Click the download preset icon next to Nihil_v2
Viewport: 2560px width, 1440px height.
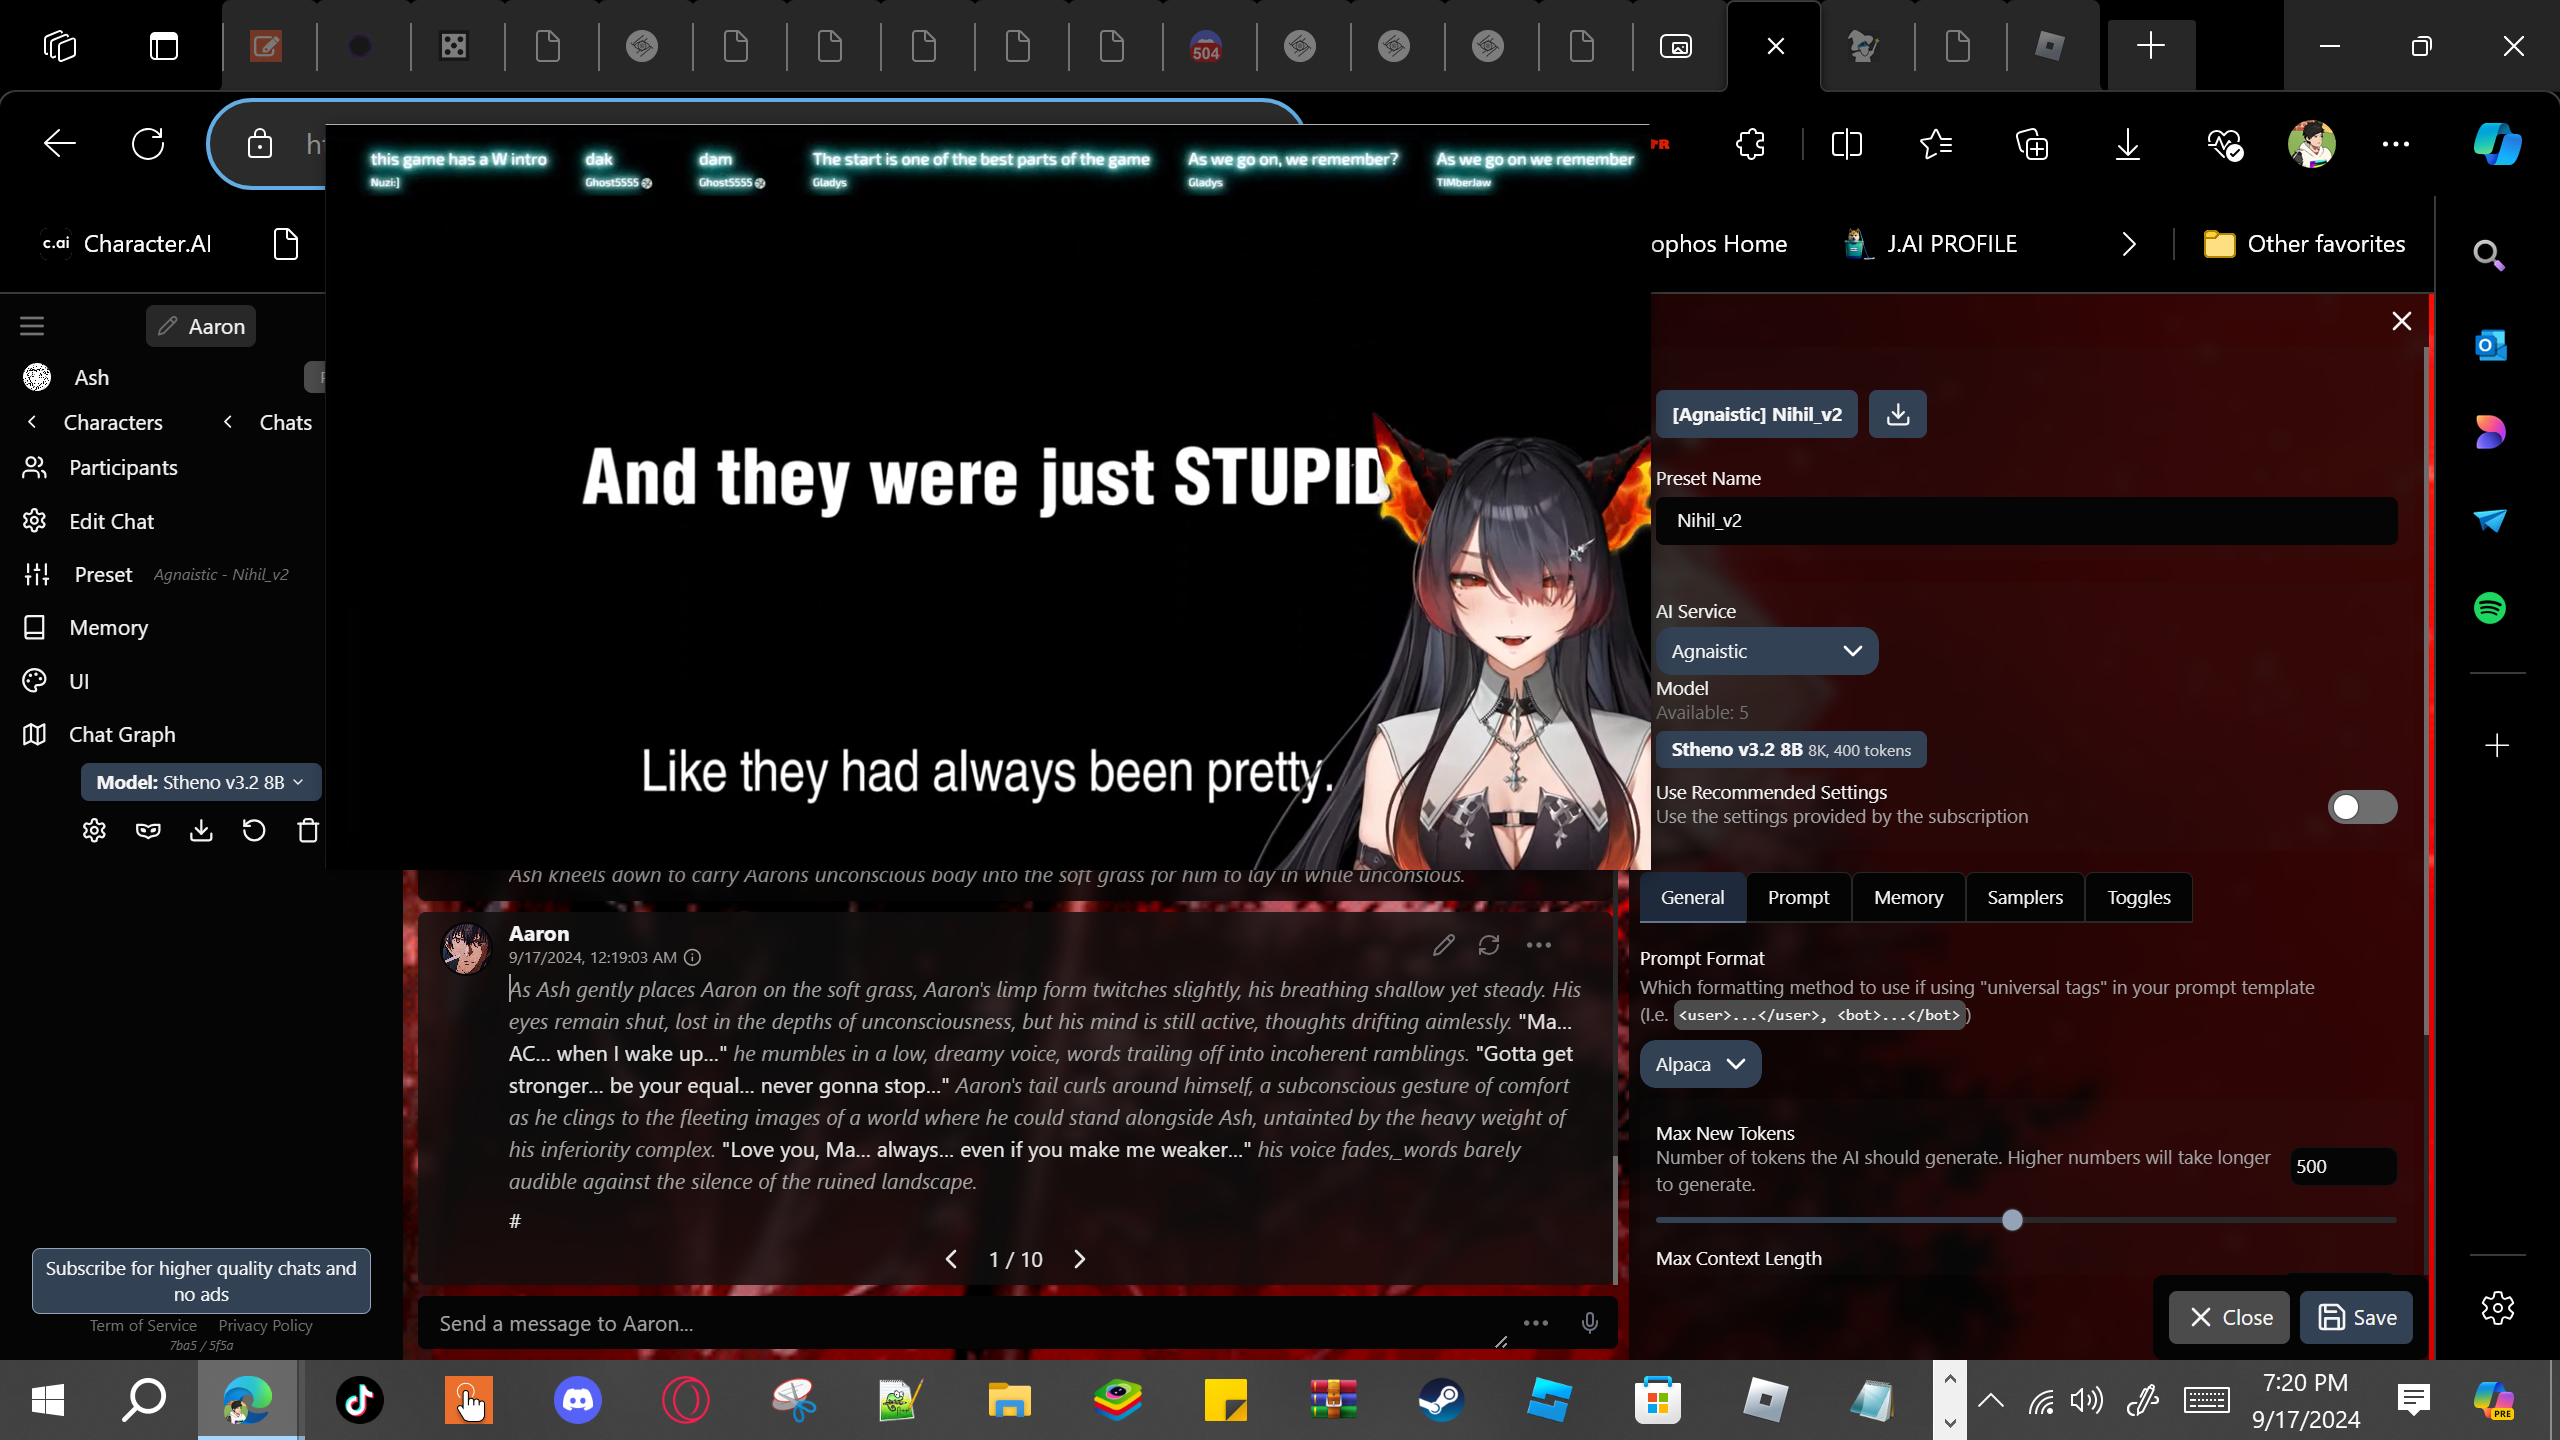pos(1897,414)
